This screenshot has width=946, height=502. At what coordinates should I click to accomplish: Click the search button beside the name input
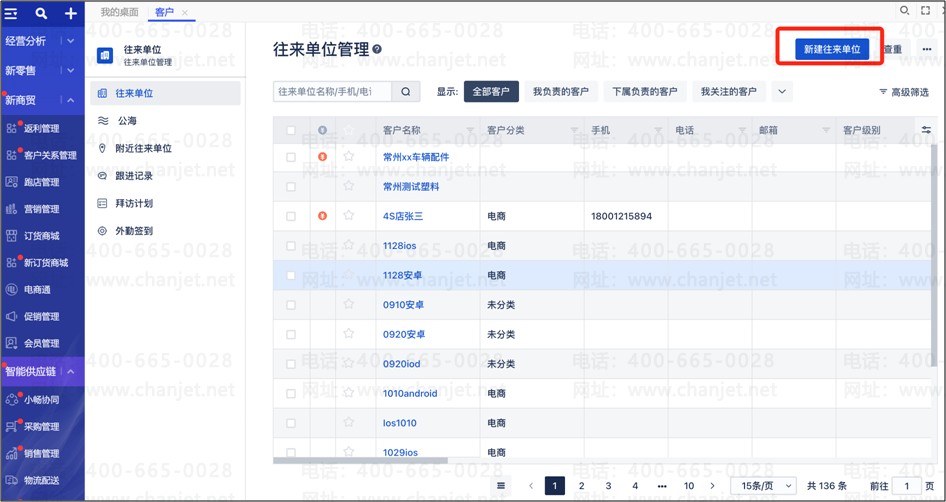click(x=406, y=92)
